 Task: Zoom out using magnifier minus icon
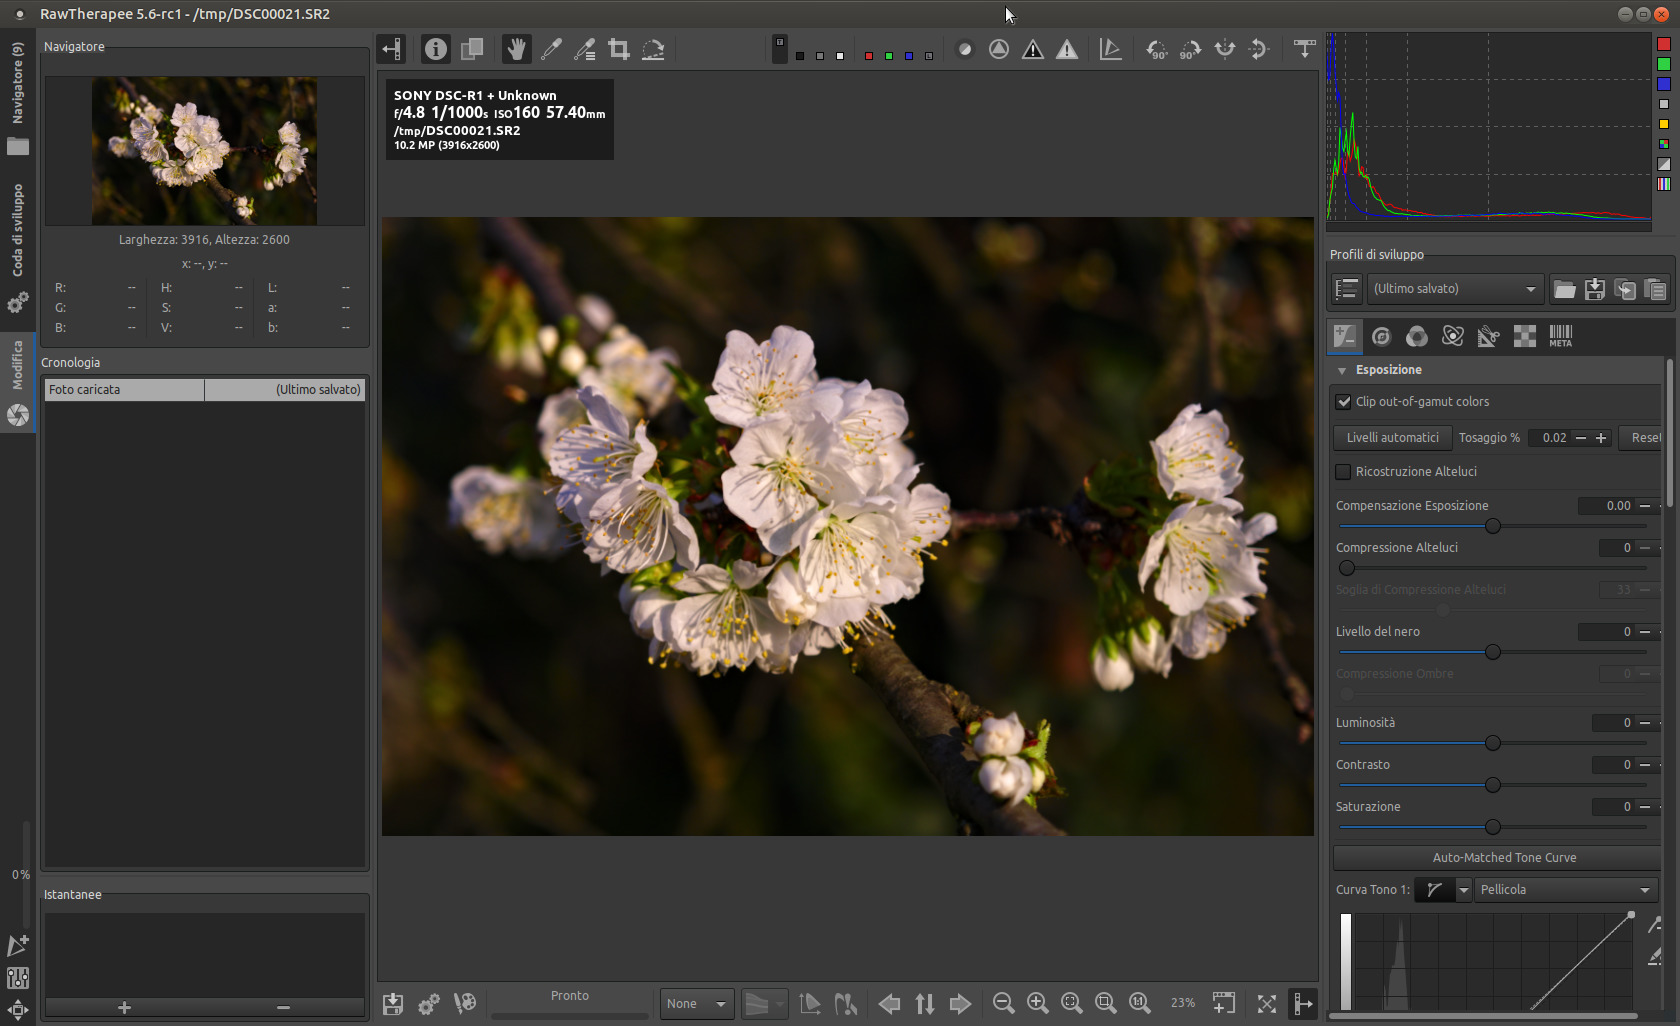point(1003,1003)
